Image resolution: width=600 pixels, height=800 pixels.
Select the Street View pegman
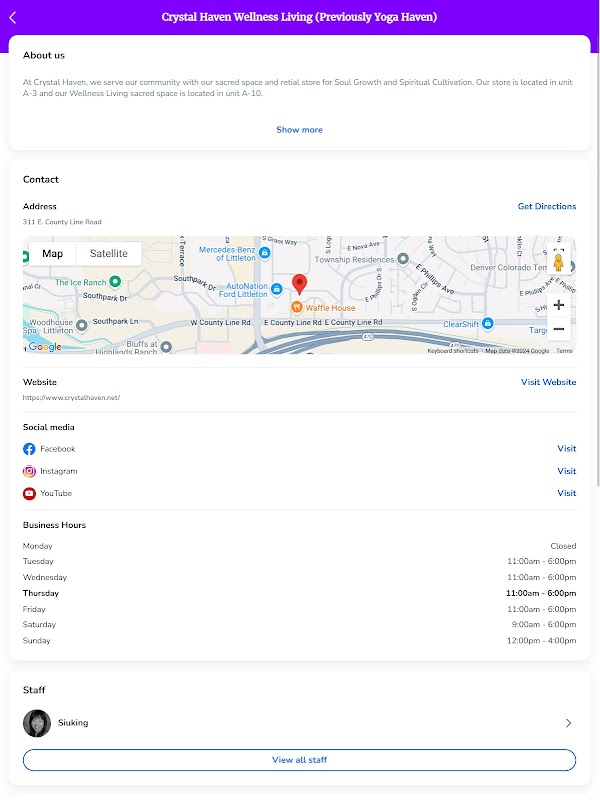559,263
